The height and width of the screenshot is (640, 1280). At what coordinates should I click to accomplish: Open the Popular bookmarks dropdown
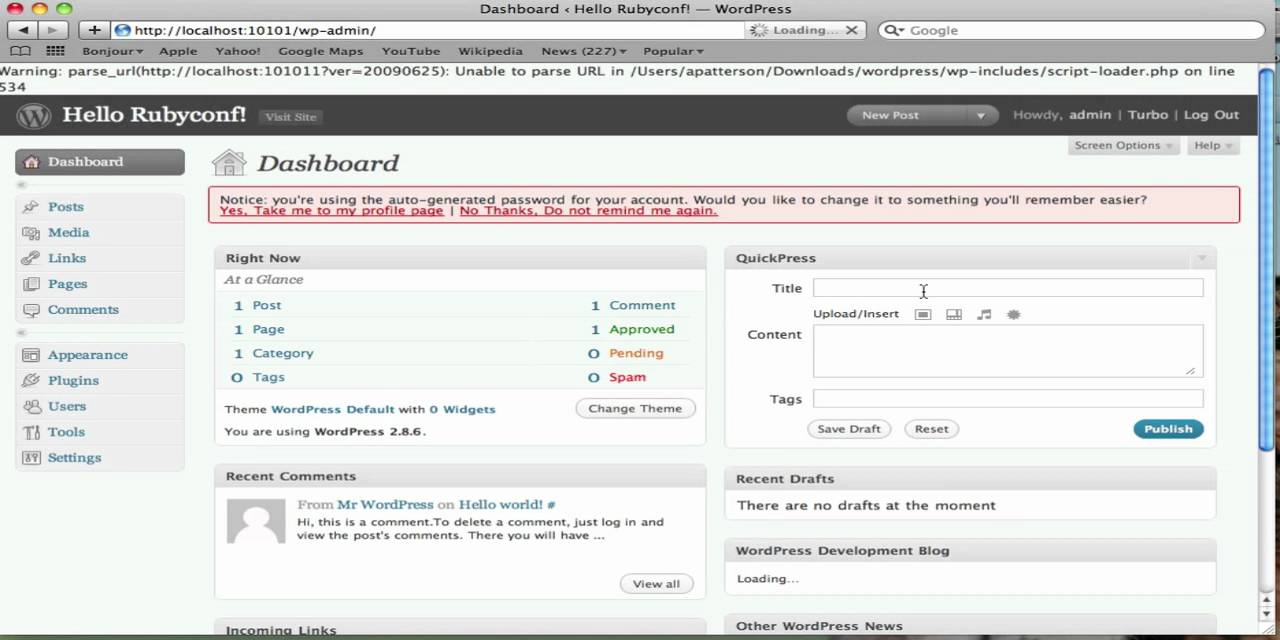click(x=673, y=51)
